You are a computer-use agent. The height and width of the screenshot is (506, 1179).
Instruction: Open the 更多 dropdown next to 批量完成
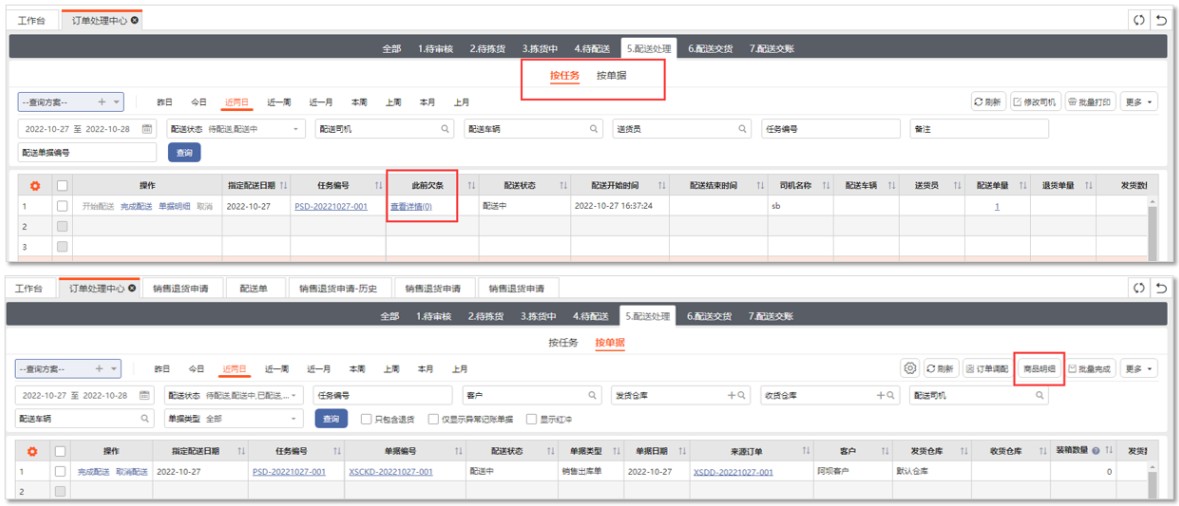1138,368
